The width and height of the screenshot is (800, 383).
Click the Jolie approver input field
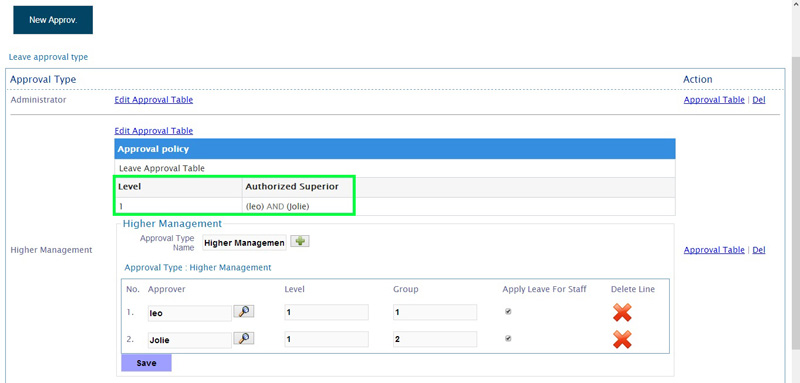189,340
